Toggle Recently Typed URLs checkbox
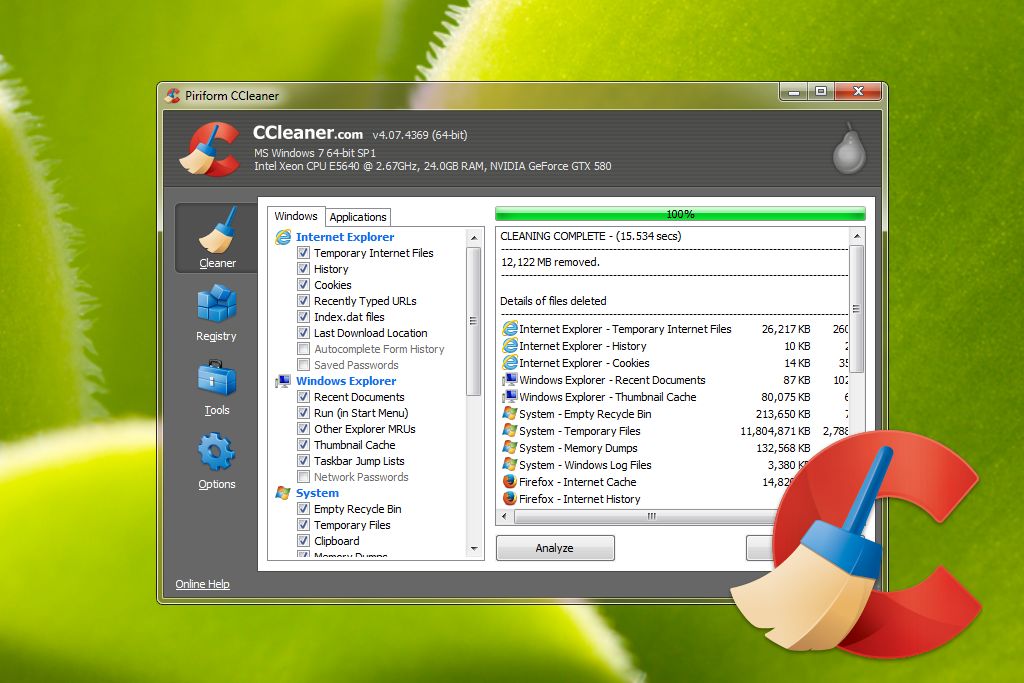Image resolution: width=1024 pixels, height=683 pixels. (303, 301)
